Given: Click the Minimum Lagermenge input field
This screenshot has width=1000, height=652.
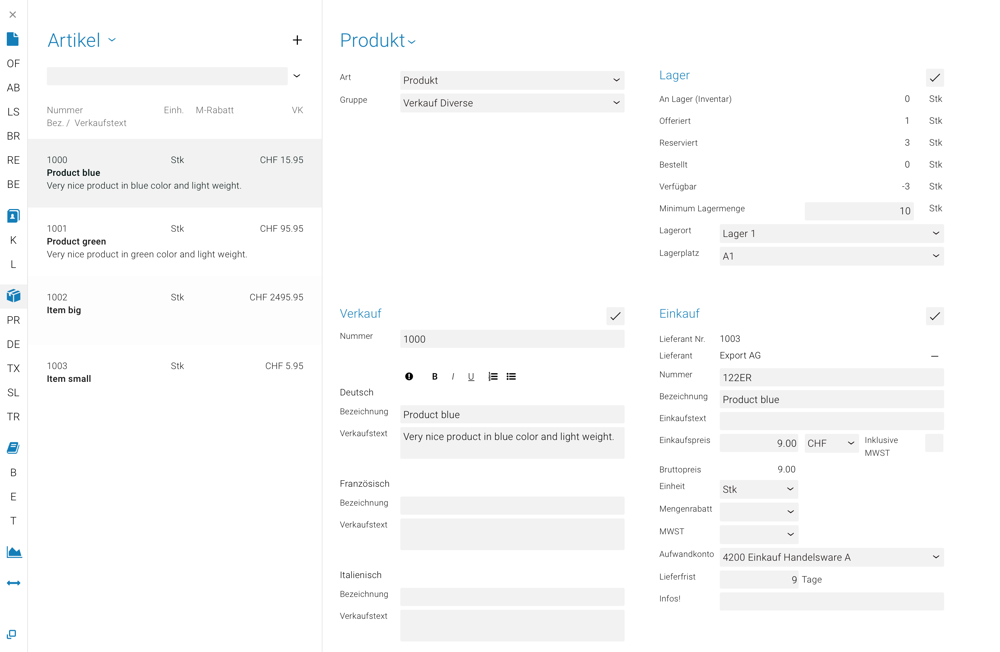Looking at the screenshot, I should (x=859, y=211).
